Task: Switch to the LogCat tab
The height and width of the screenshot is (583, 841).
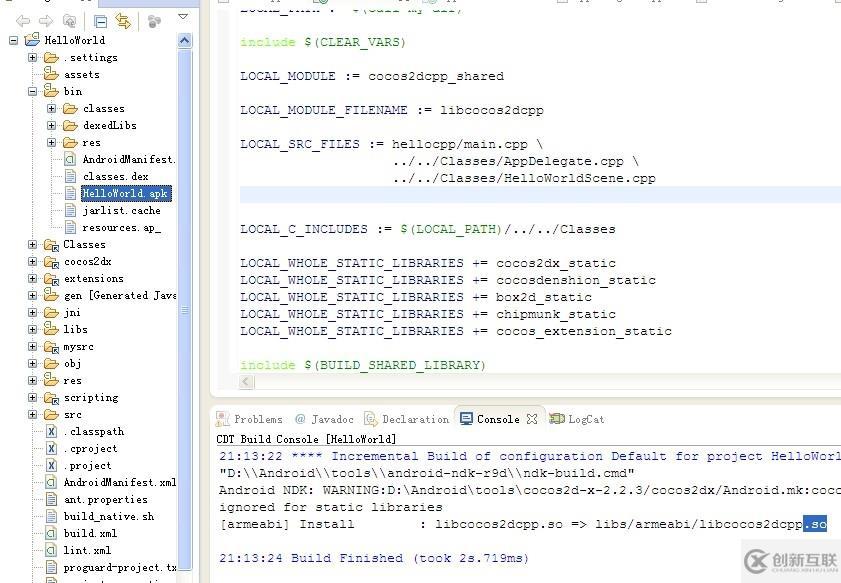Action: click(x=577, y=419)
